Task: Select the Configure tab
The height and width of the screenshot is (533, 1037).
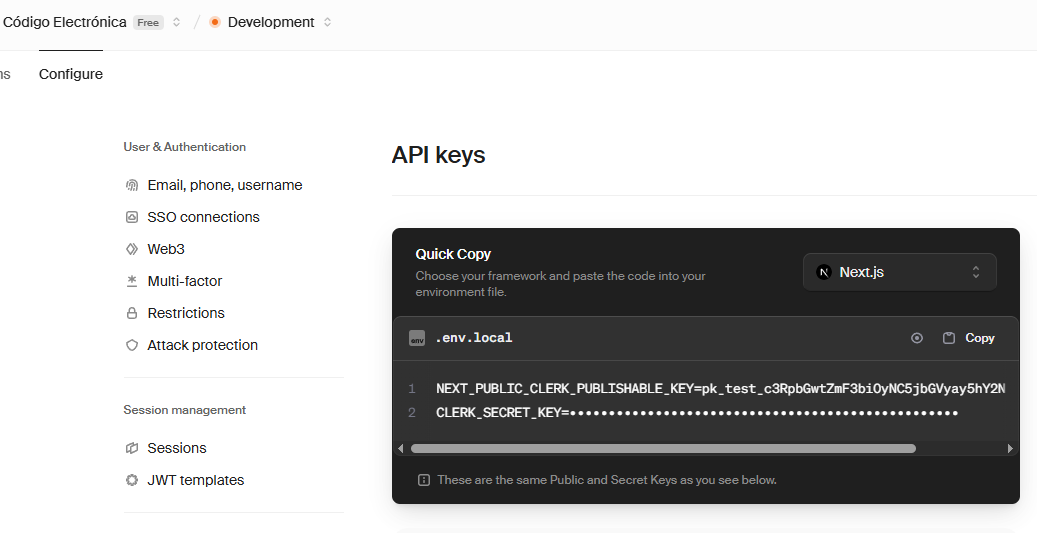Action: (71, 74)
